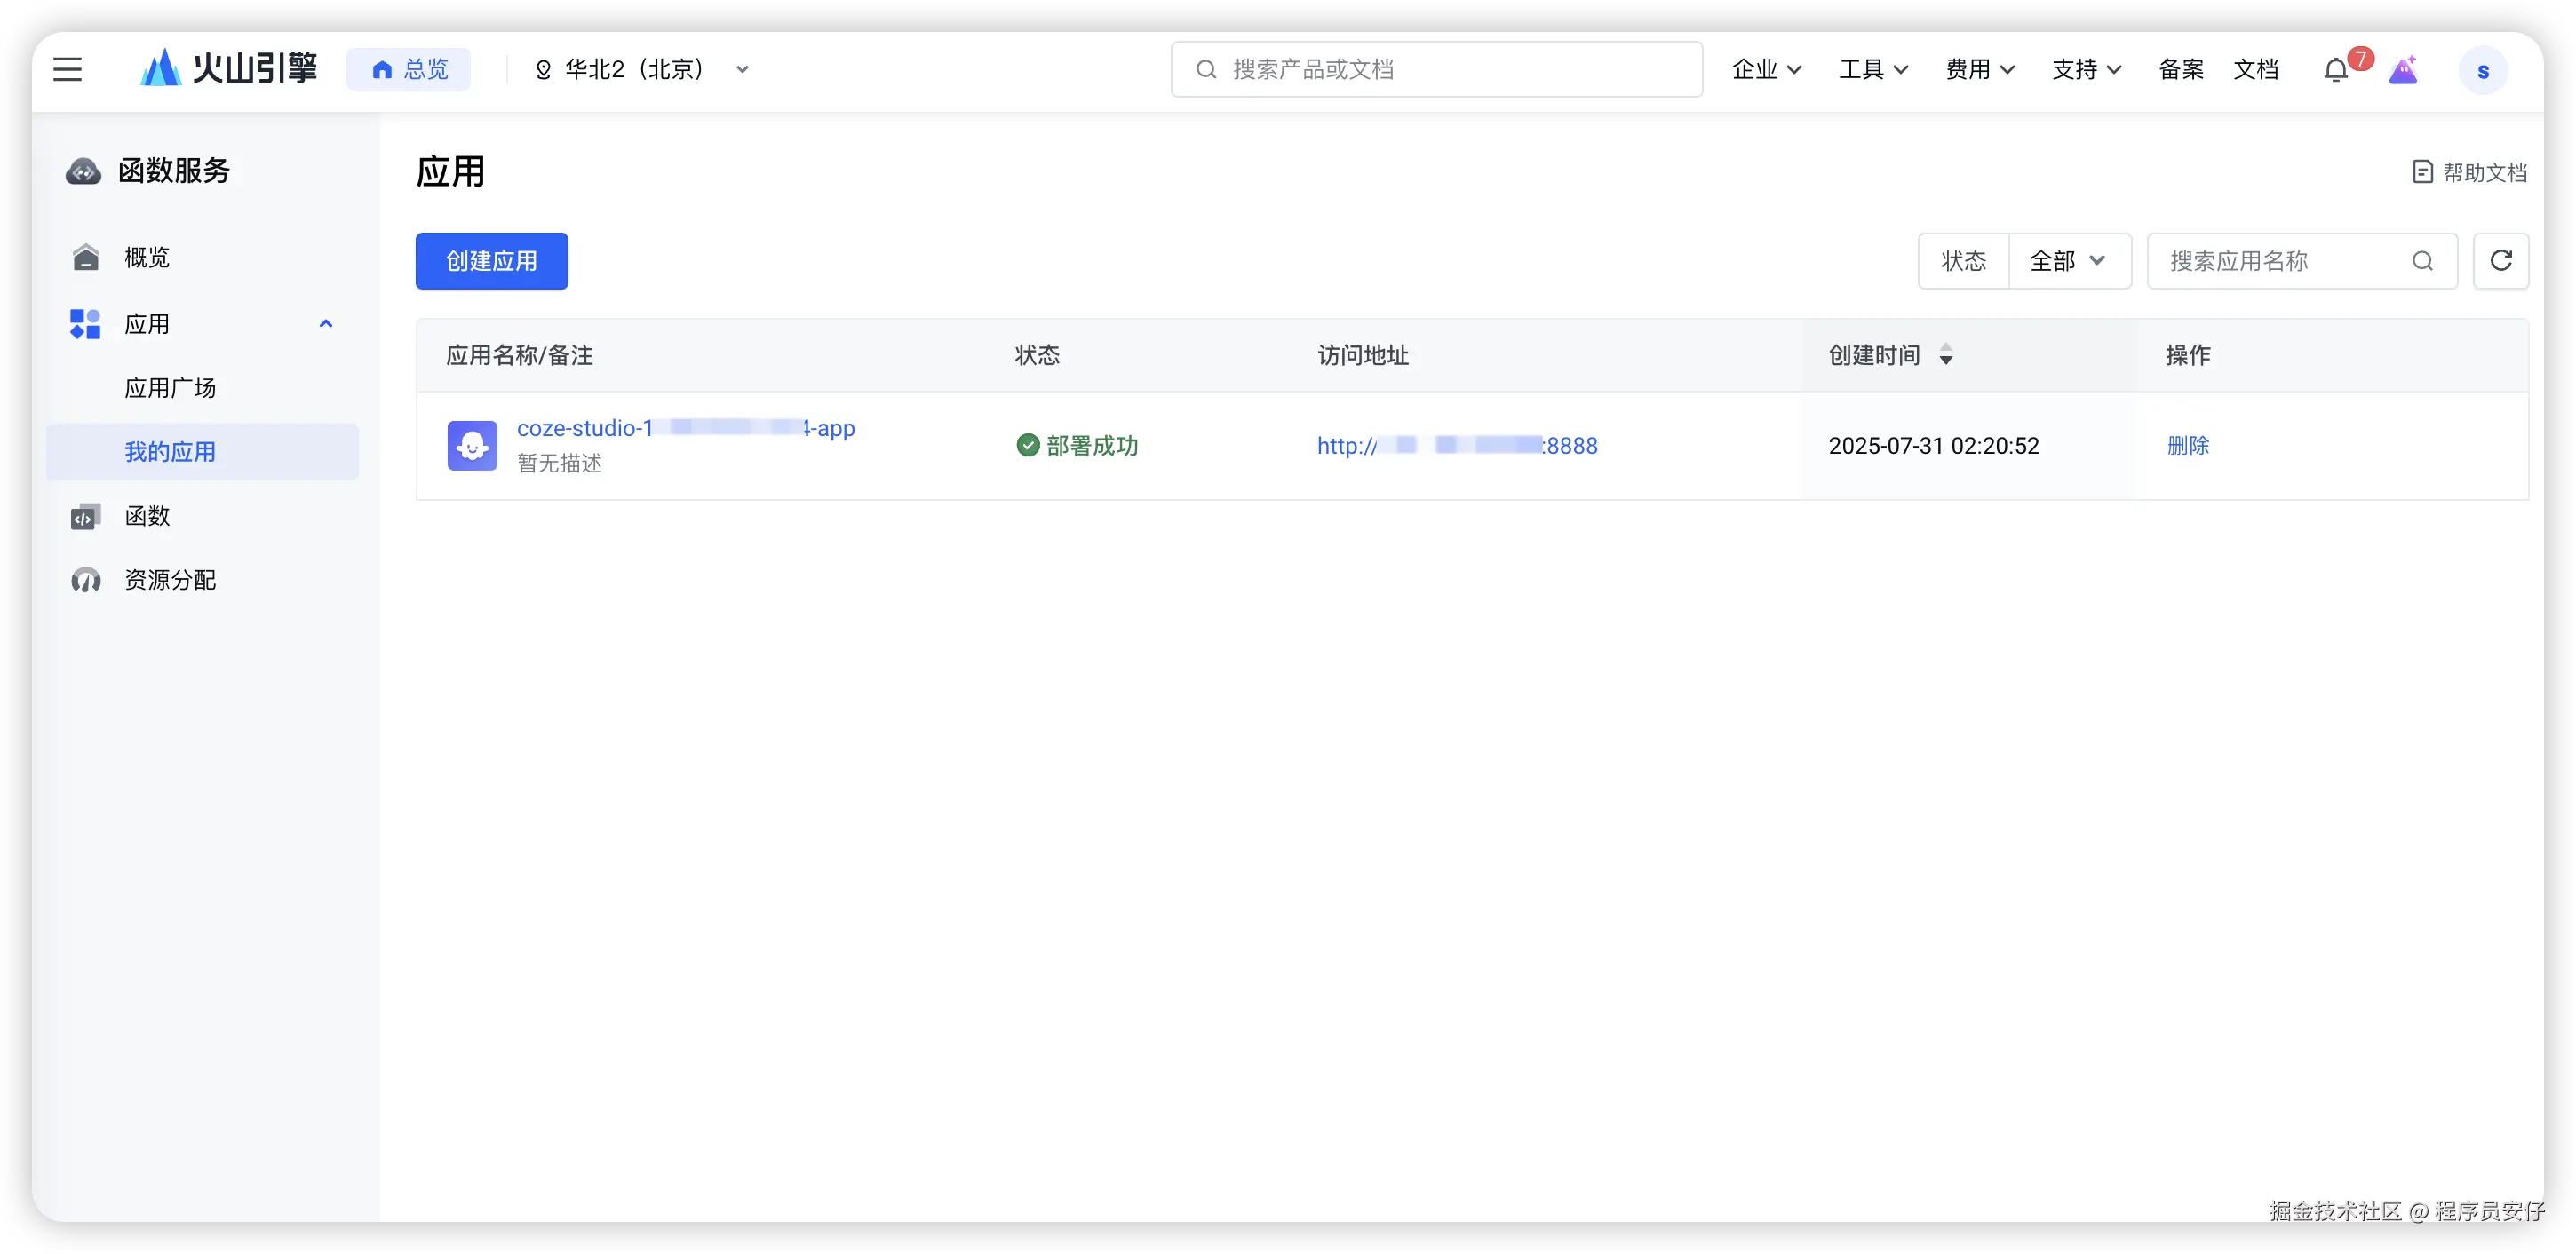Click 删除 link for coze-studio app
Image resolution: width=2576 pixels, height=1254 pixels.
[2187, 445]
